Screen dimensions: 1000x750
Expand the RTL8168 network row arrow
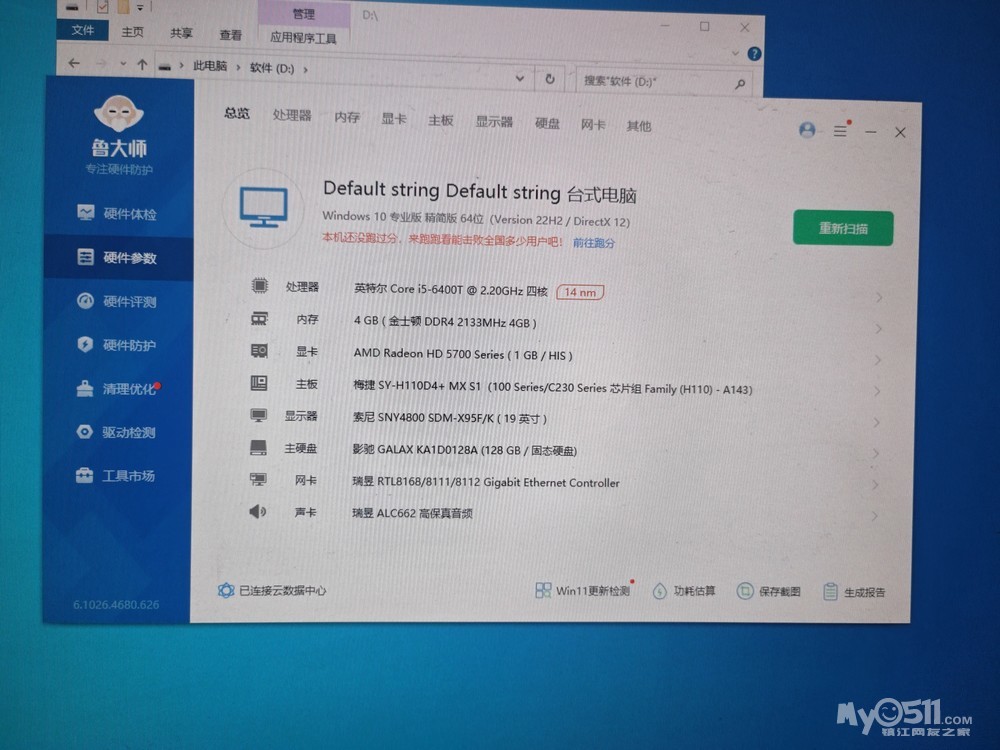(x=876, y=485)
